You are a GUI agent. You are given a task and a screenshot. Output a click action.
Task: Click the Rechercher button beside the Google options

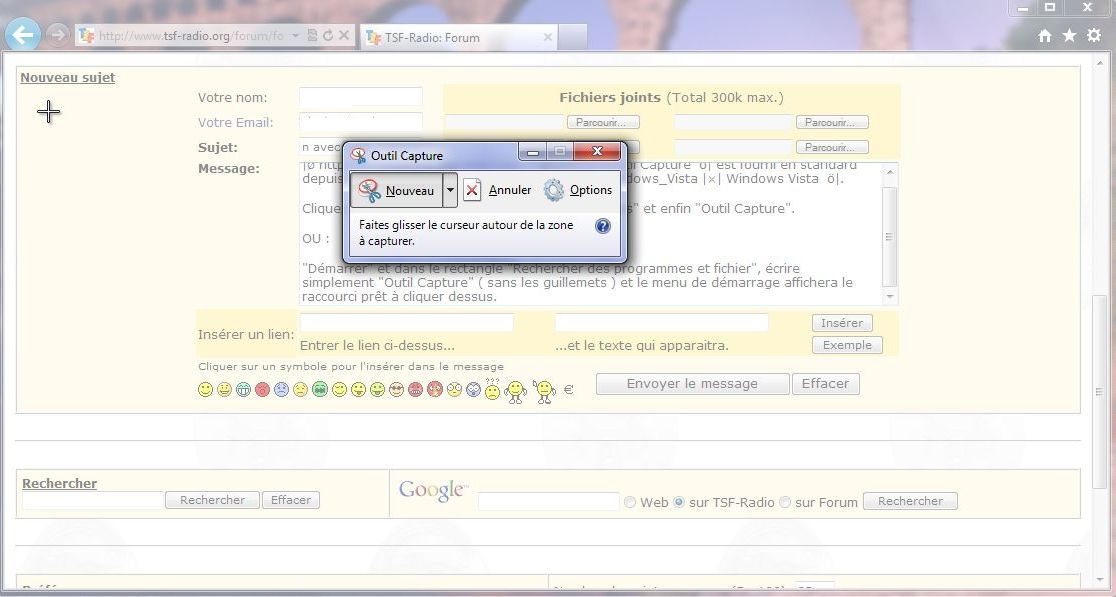[x=910, y=501]
